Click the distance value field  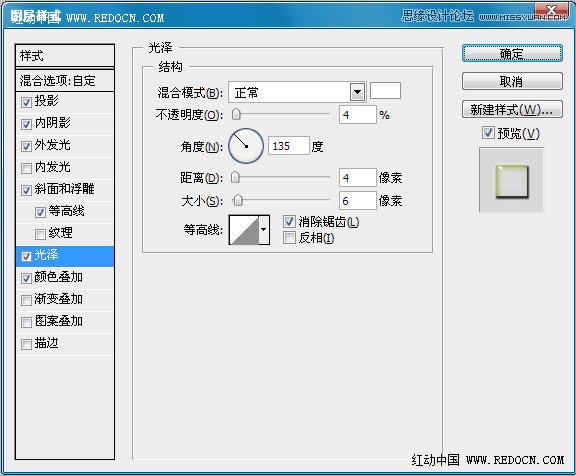[357, 178]
